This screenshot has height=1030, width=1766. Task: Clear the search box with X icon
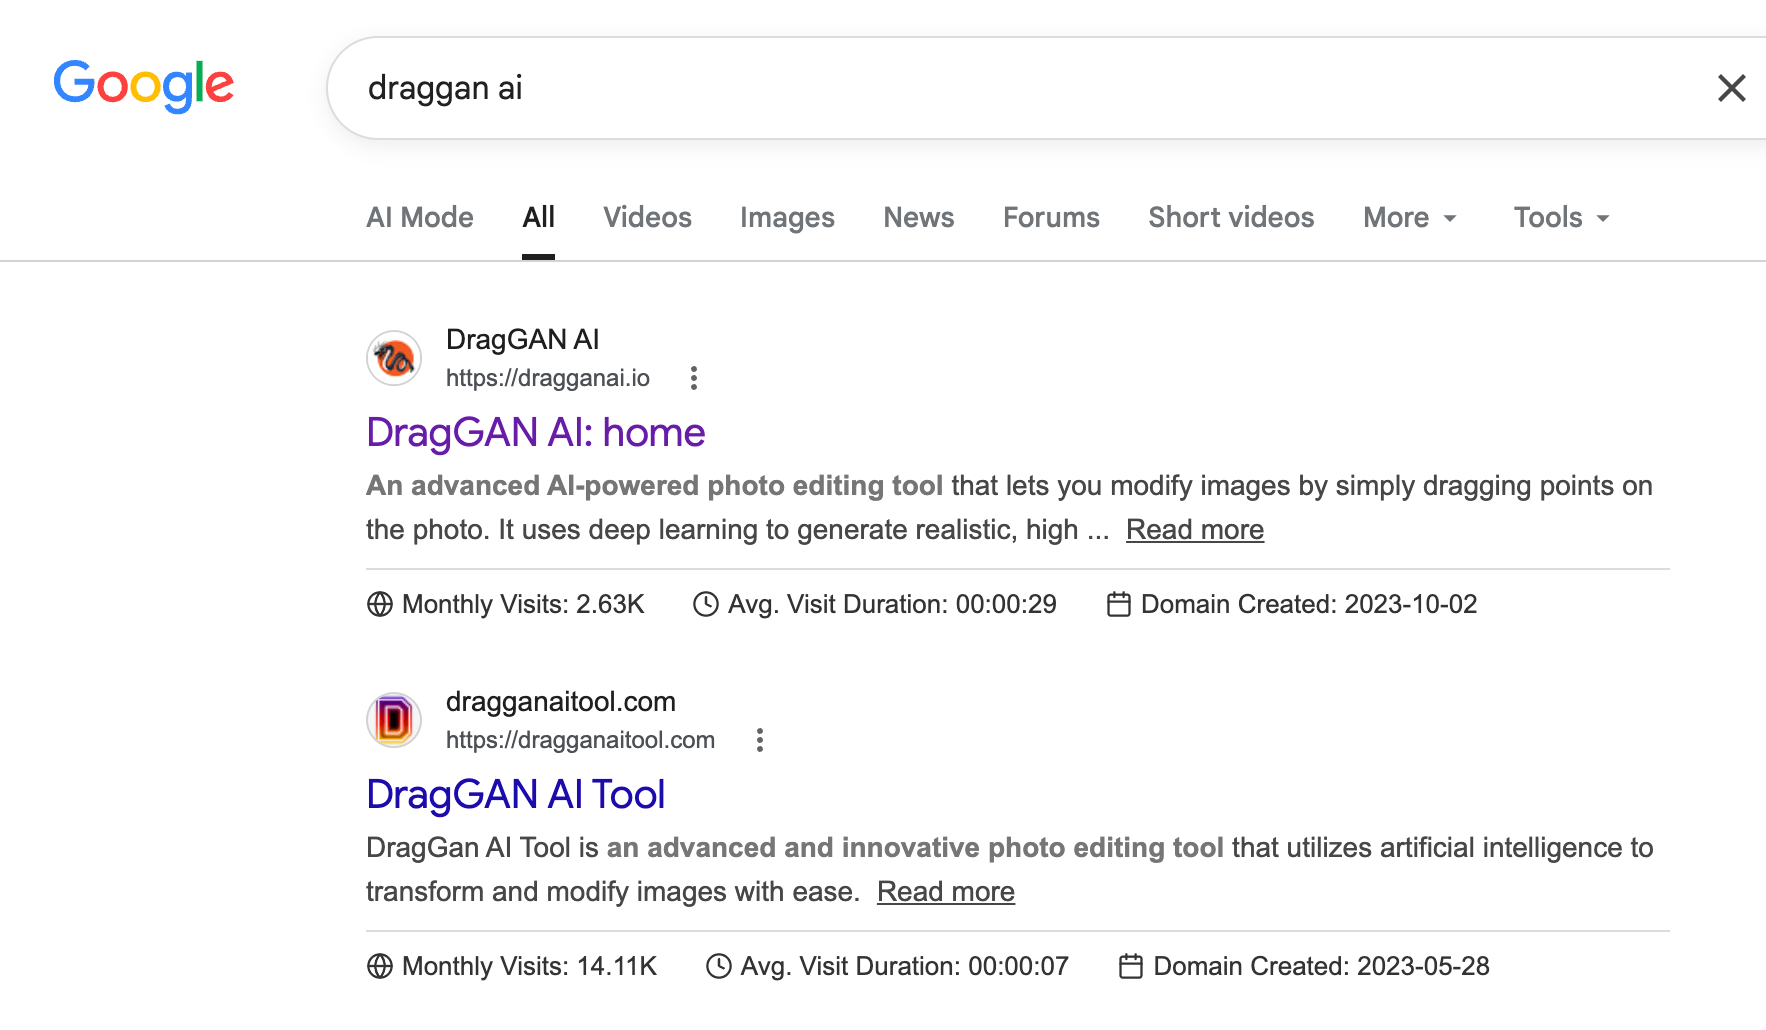click(x=1731, y=88)
